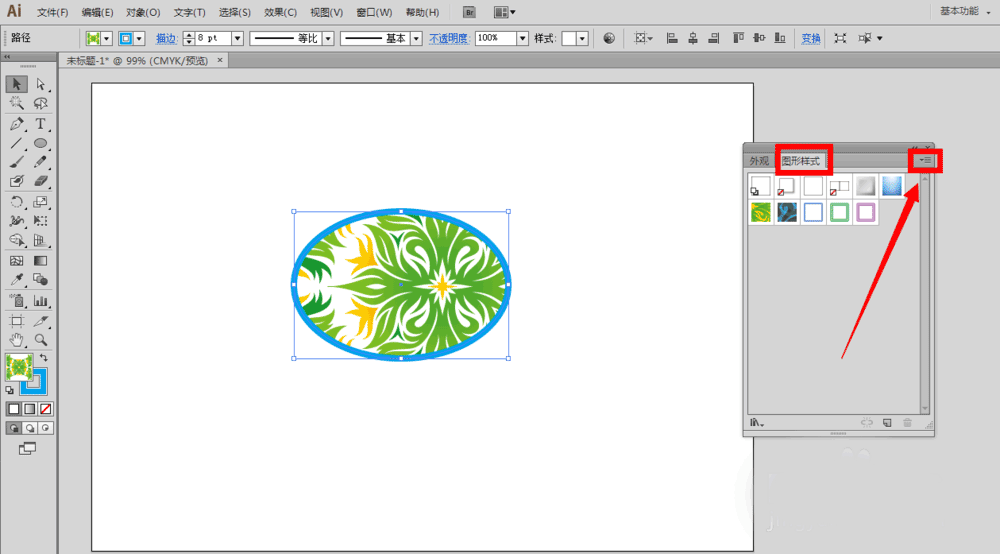This screenshot has height=554, width=1000.
Task: Select the Free Transform tool
Action: (41, 221)
